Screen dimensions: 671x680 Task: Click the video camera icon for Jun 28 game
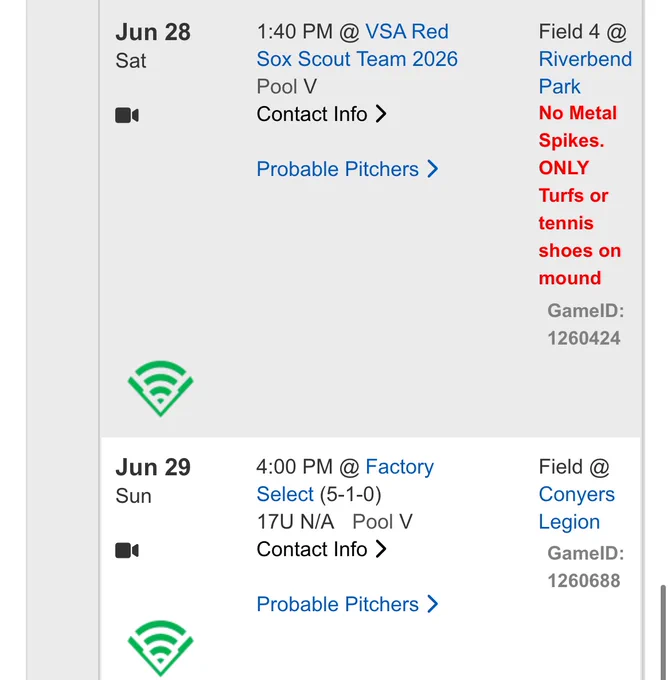(127, 115)
